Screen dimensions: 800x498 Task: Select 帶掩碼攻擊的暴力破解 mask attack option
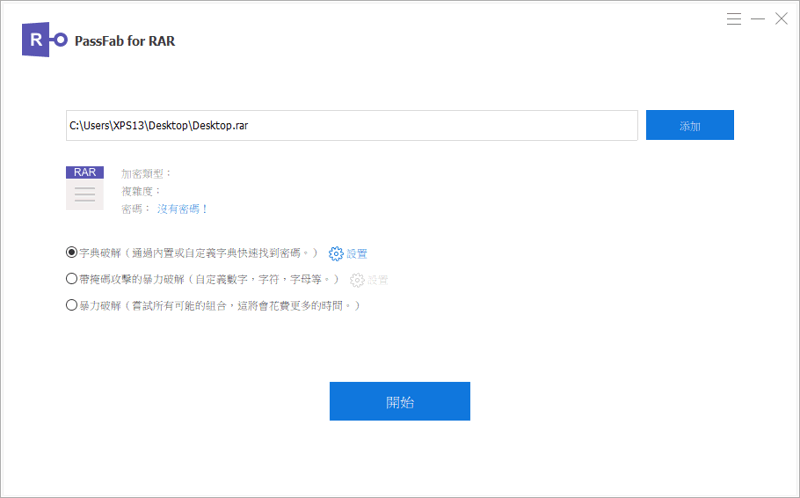pyautogui.click(x=71, y=279)
